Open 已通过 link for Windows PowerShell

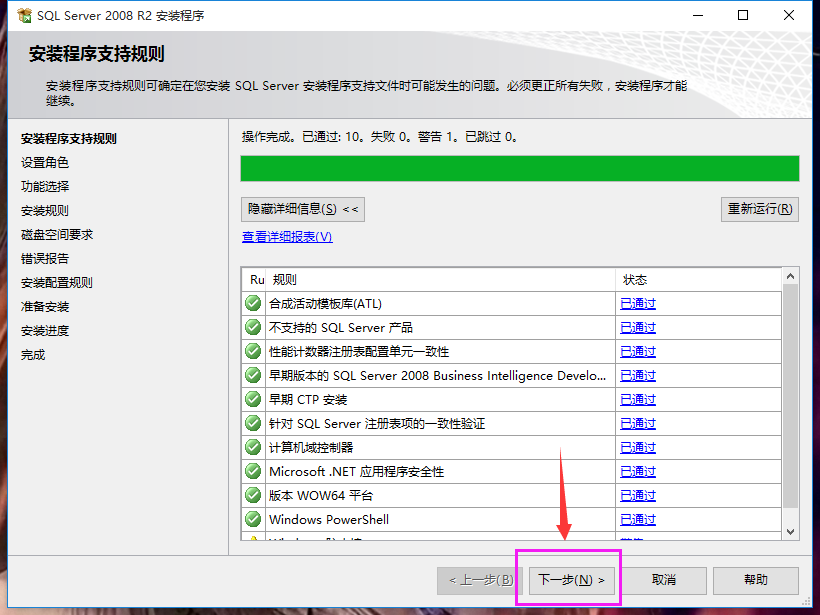(x=637, y=520)
